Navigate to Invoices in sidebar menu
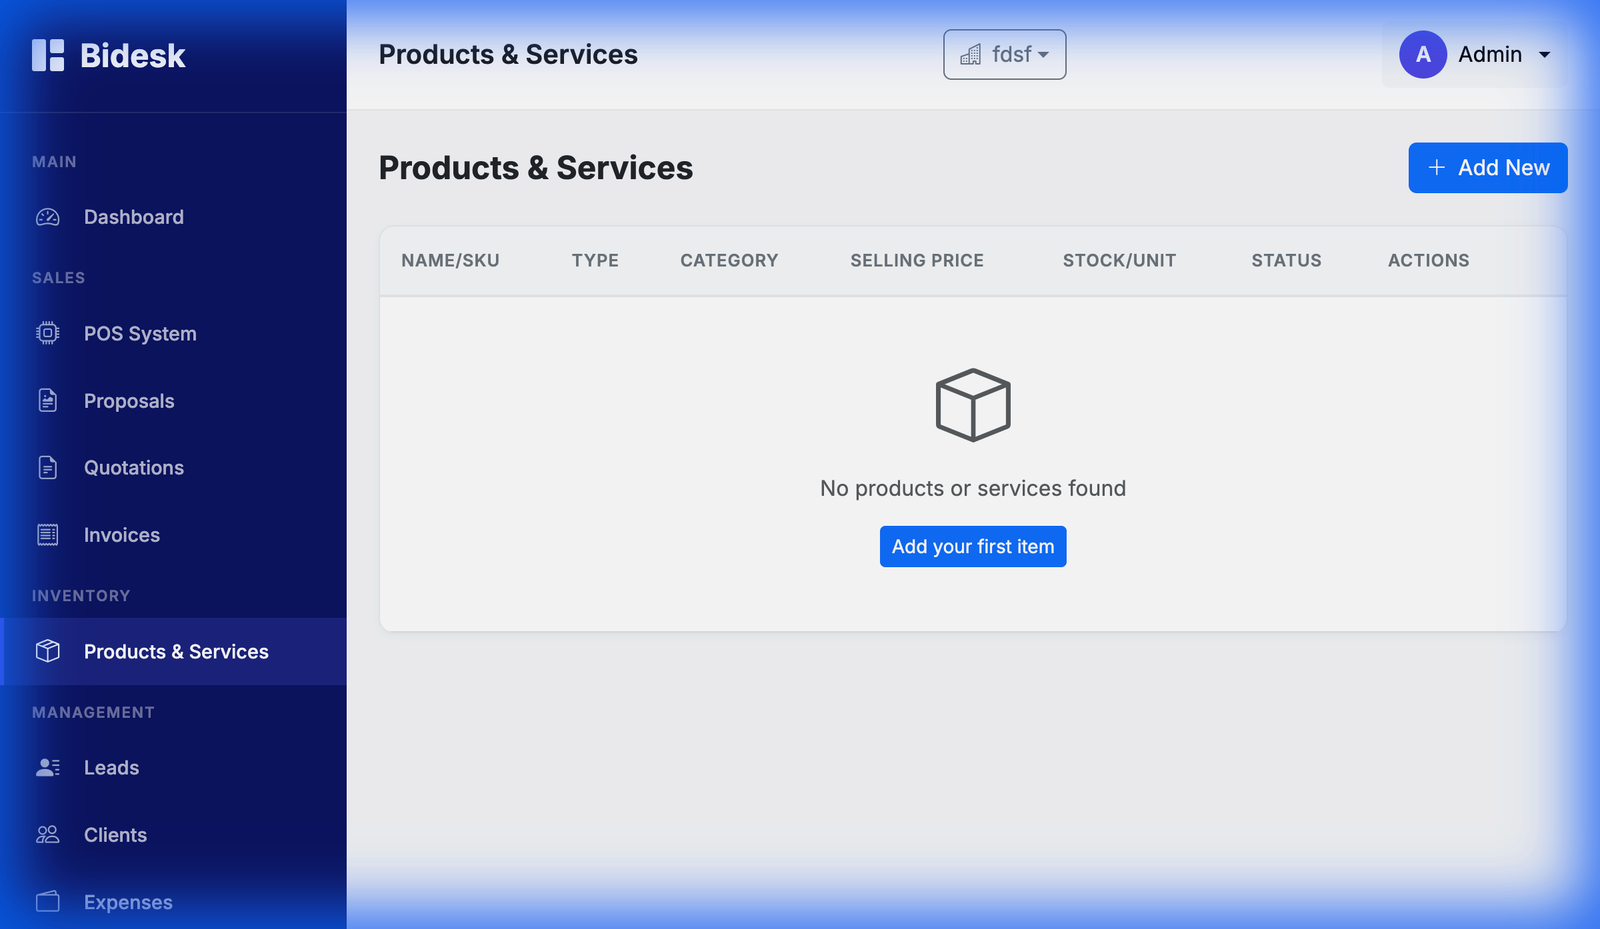Screen dimensions: 1600x929 tap(120, 534)
